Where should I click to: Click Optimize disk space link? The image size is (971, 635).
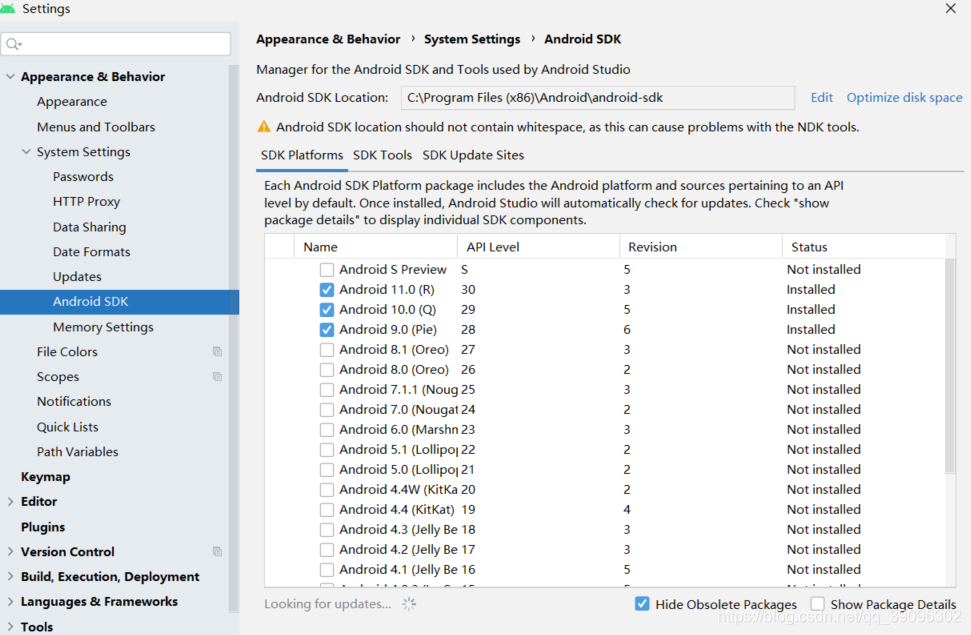click(x=904, y=97)
